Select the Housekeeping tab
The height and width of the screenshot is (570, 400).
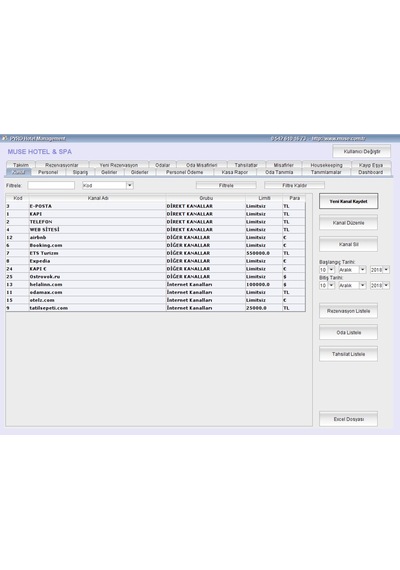[327, 165]
